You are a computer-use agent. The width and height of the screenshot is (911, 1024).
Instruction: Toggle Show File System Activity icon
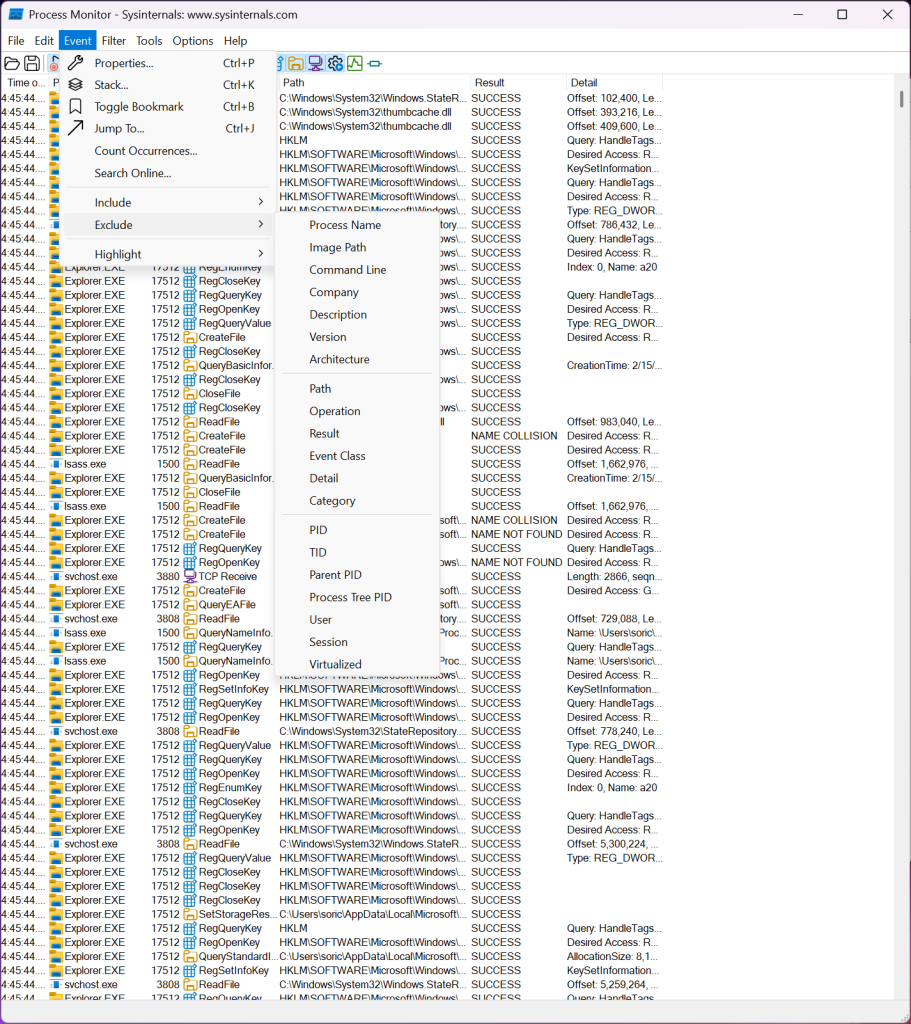point(296,63)
